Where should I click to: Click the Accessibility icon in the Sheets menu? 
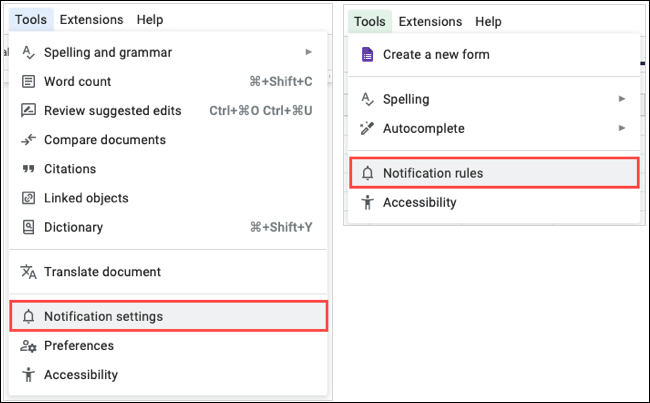coord(367,202)
